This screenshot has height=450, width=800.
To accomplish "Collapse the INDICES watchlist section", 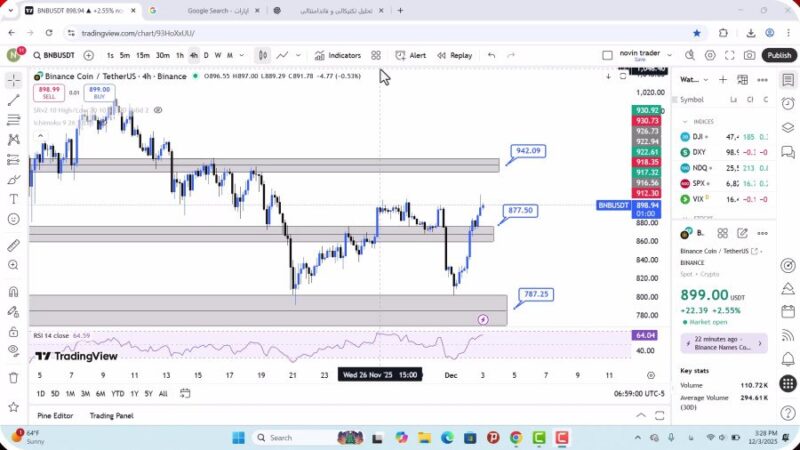I will 684,121.
